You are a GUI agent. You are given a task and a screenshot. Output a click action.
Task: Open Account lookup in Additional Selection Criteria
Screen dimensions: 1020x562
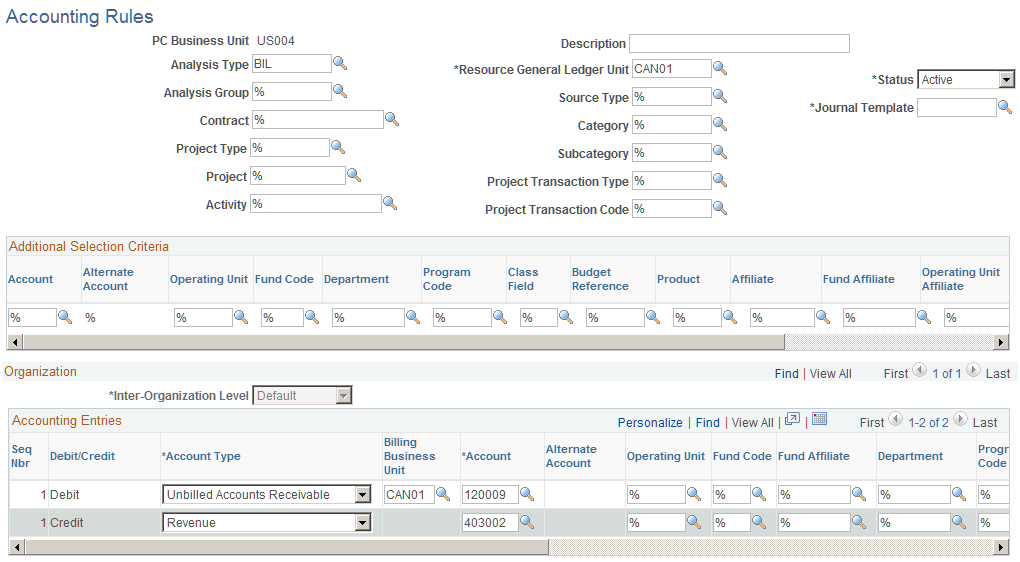pos(65,317)
